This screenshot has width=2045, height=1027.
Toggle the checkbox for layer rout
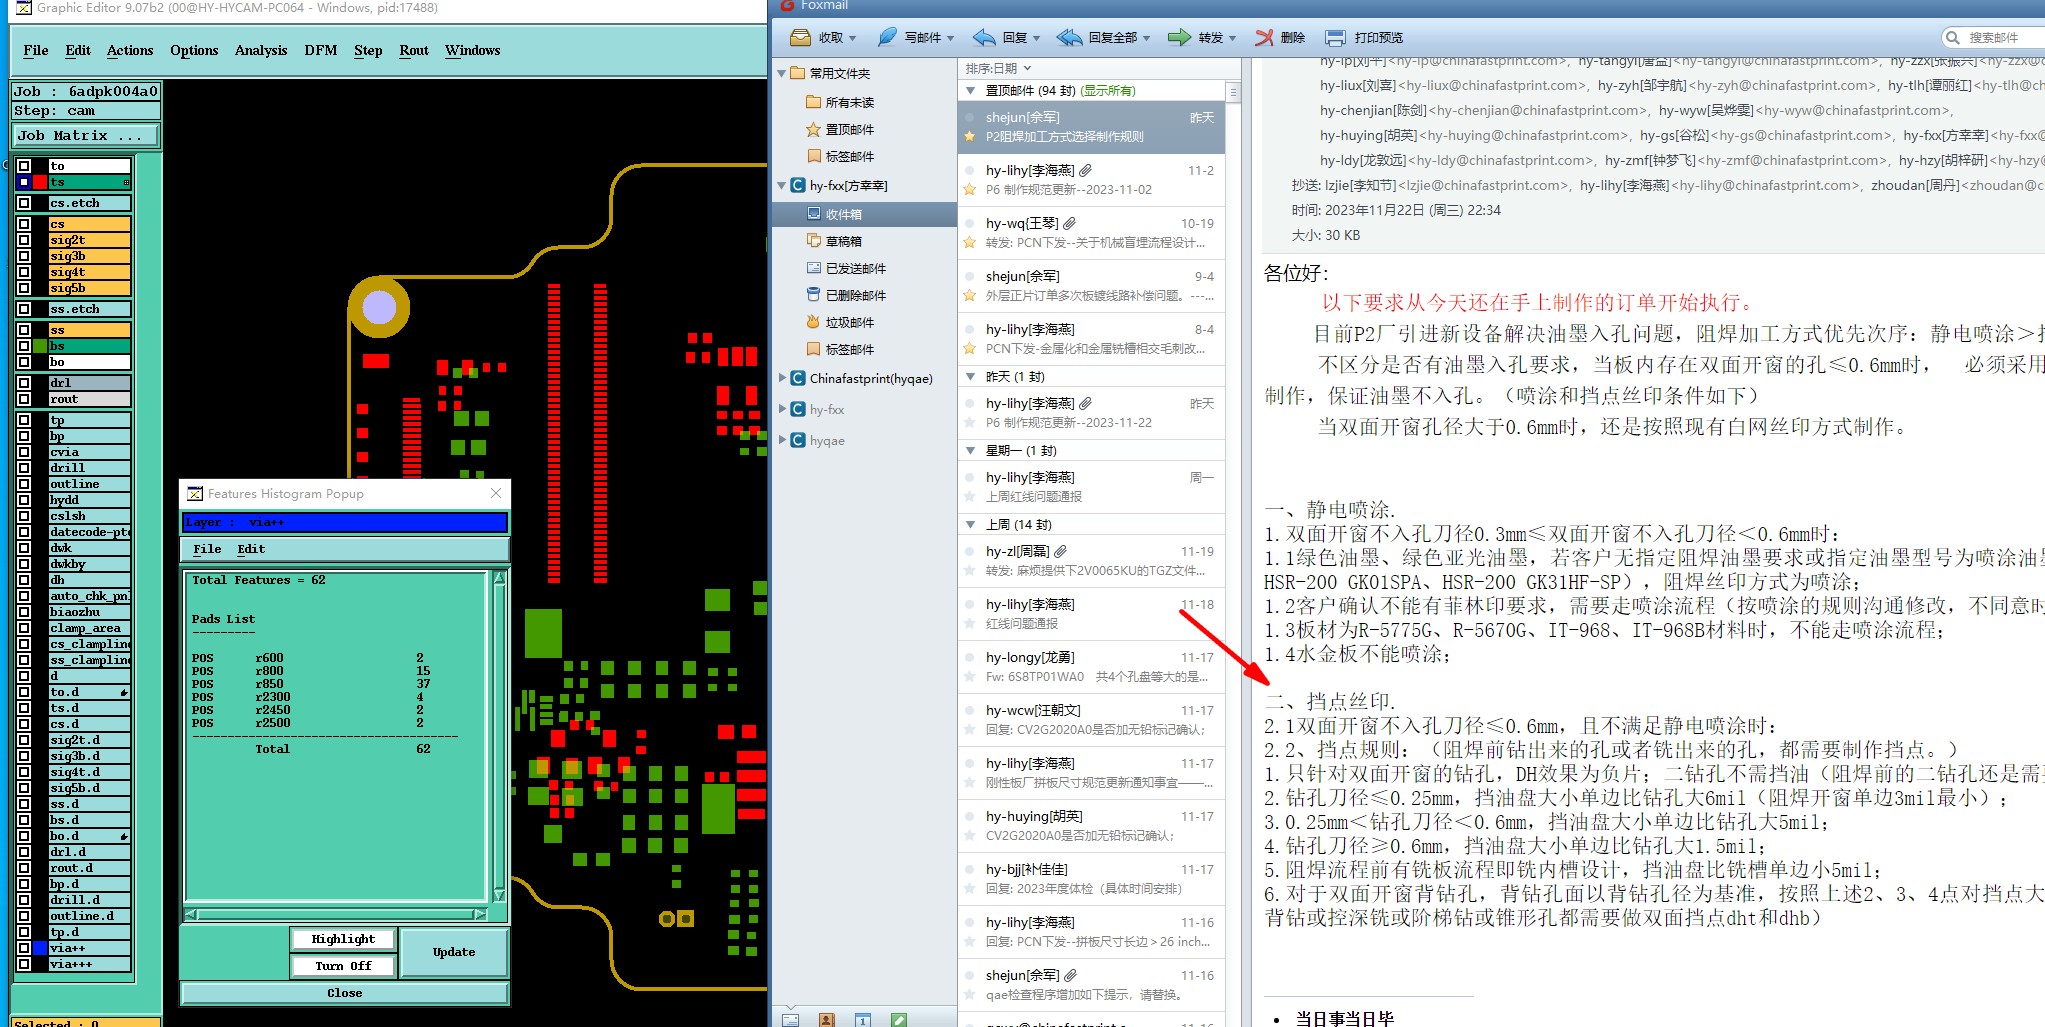pyautogui.click(x=24, y=399)
